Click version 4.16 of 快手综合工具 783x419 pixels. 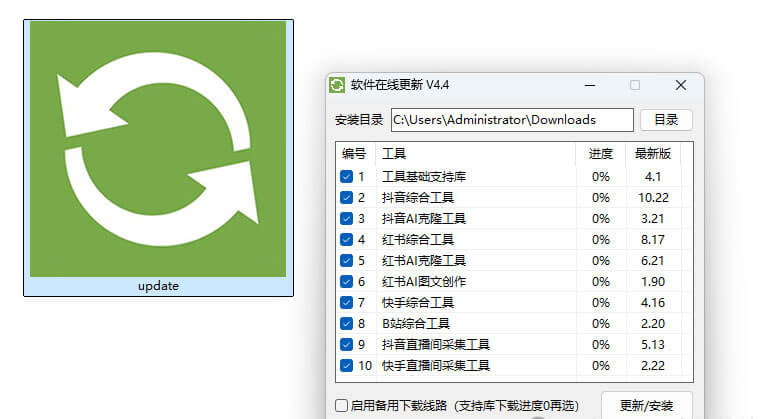pyautogui.click(x=653, y=303)
